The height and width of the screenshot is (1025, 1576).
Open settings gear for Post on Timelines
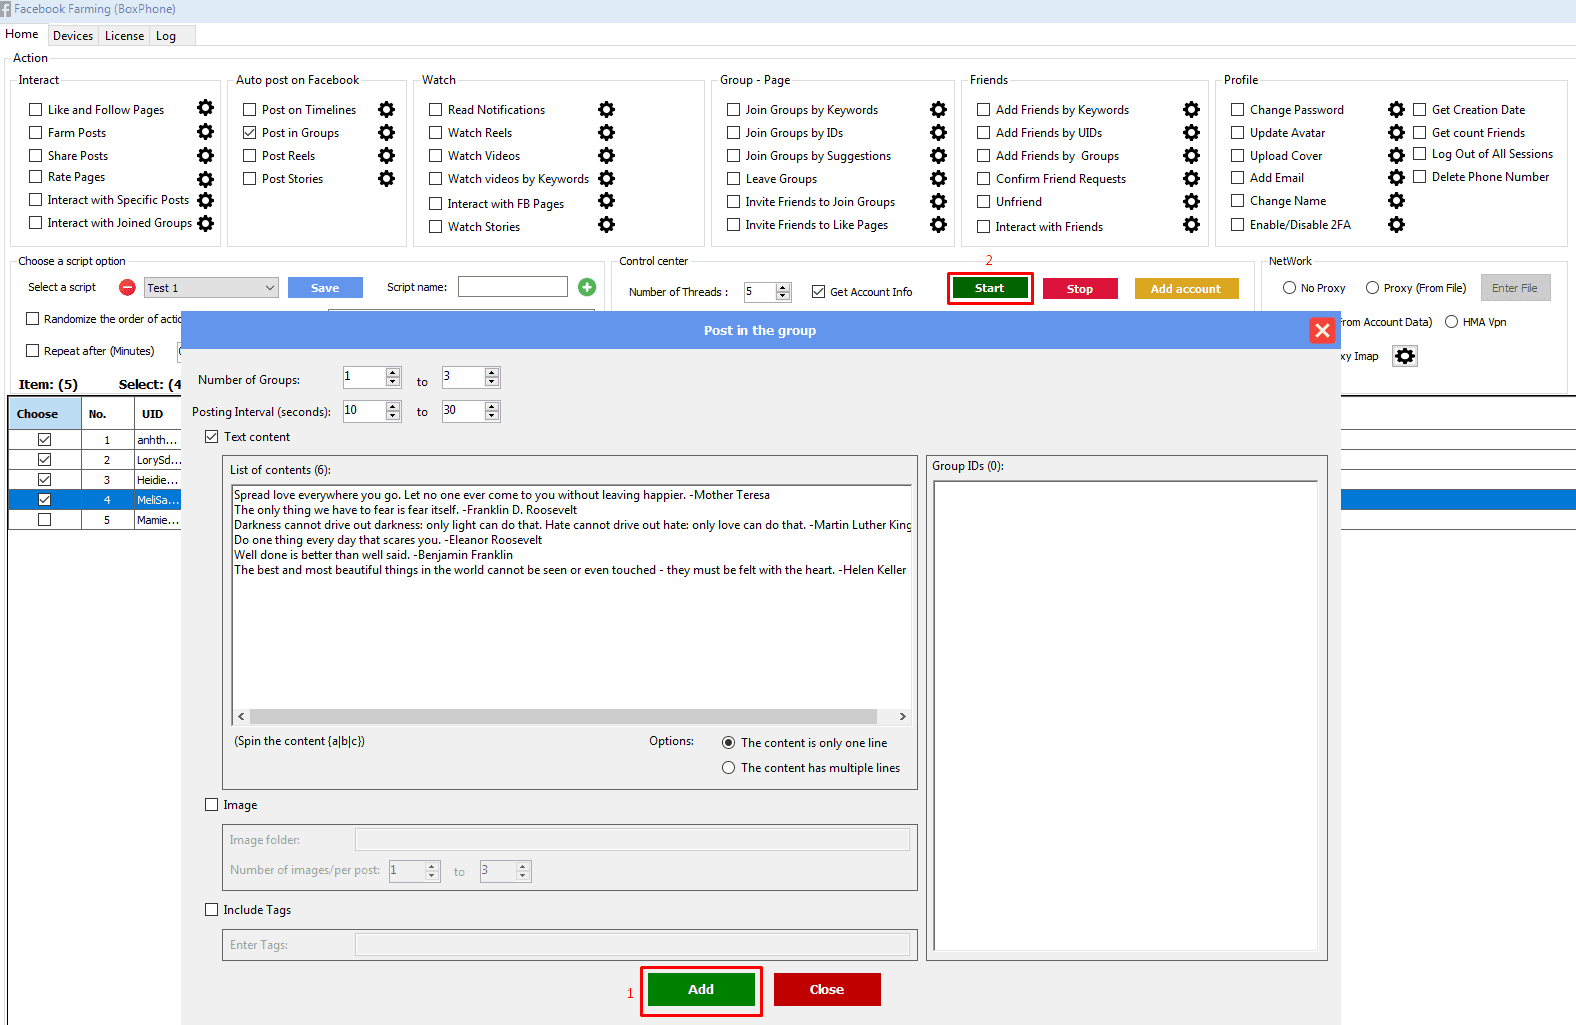(386, 109)
